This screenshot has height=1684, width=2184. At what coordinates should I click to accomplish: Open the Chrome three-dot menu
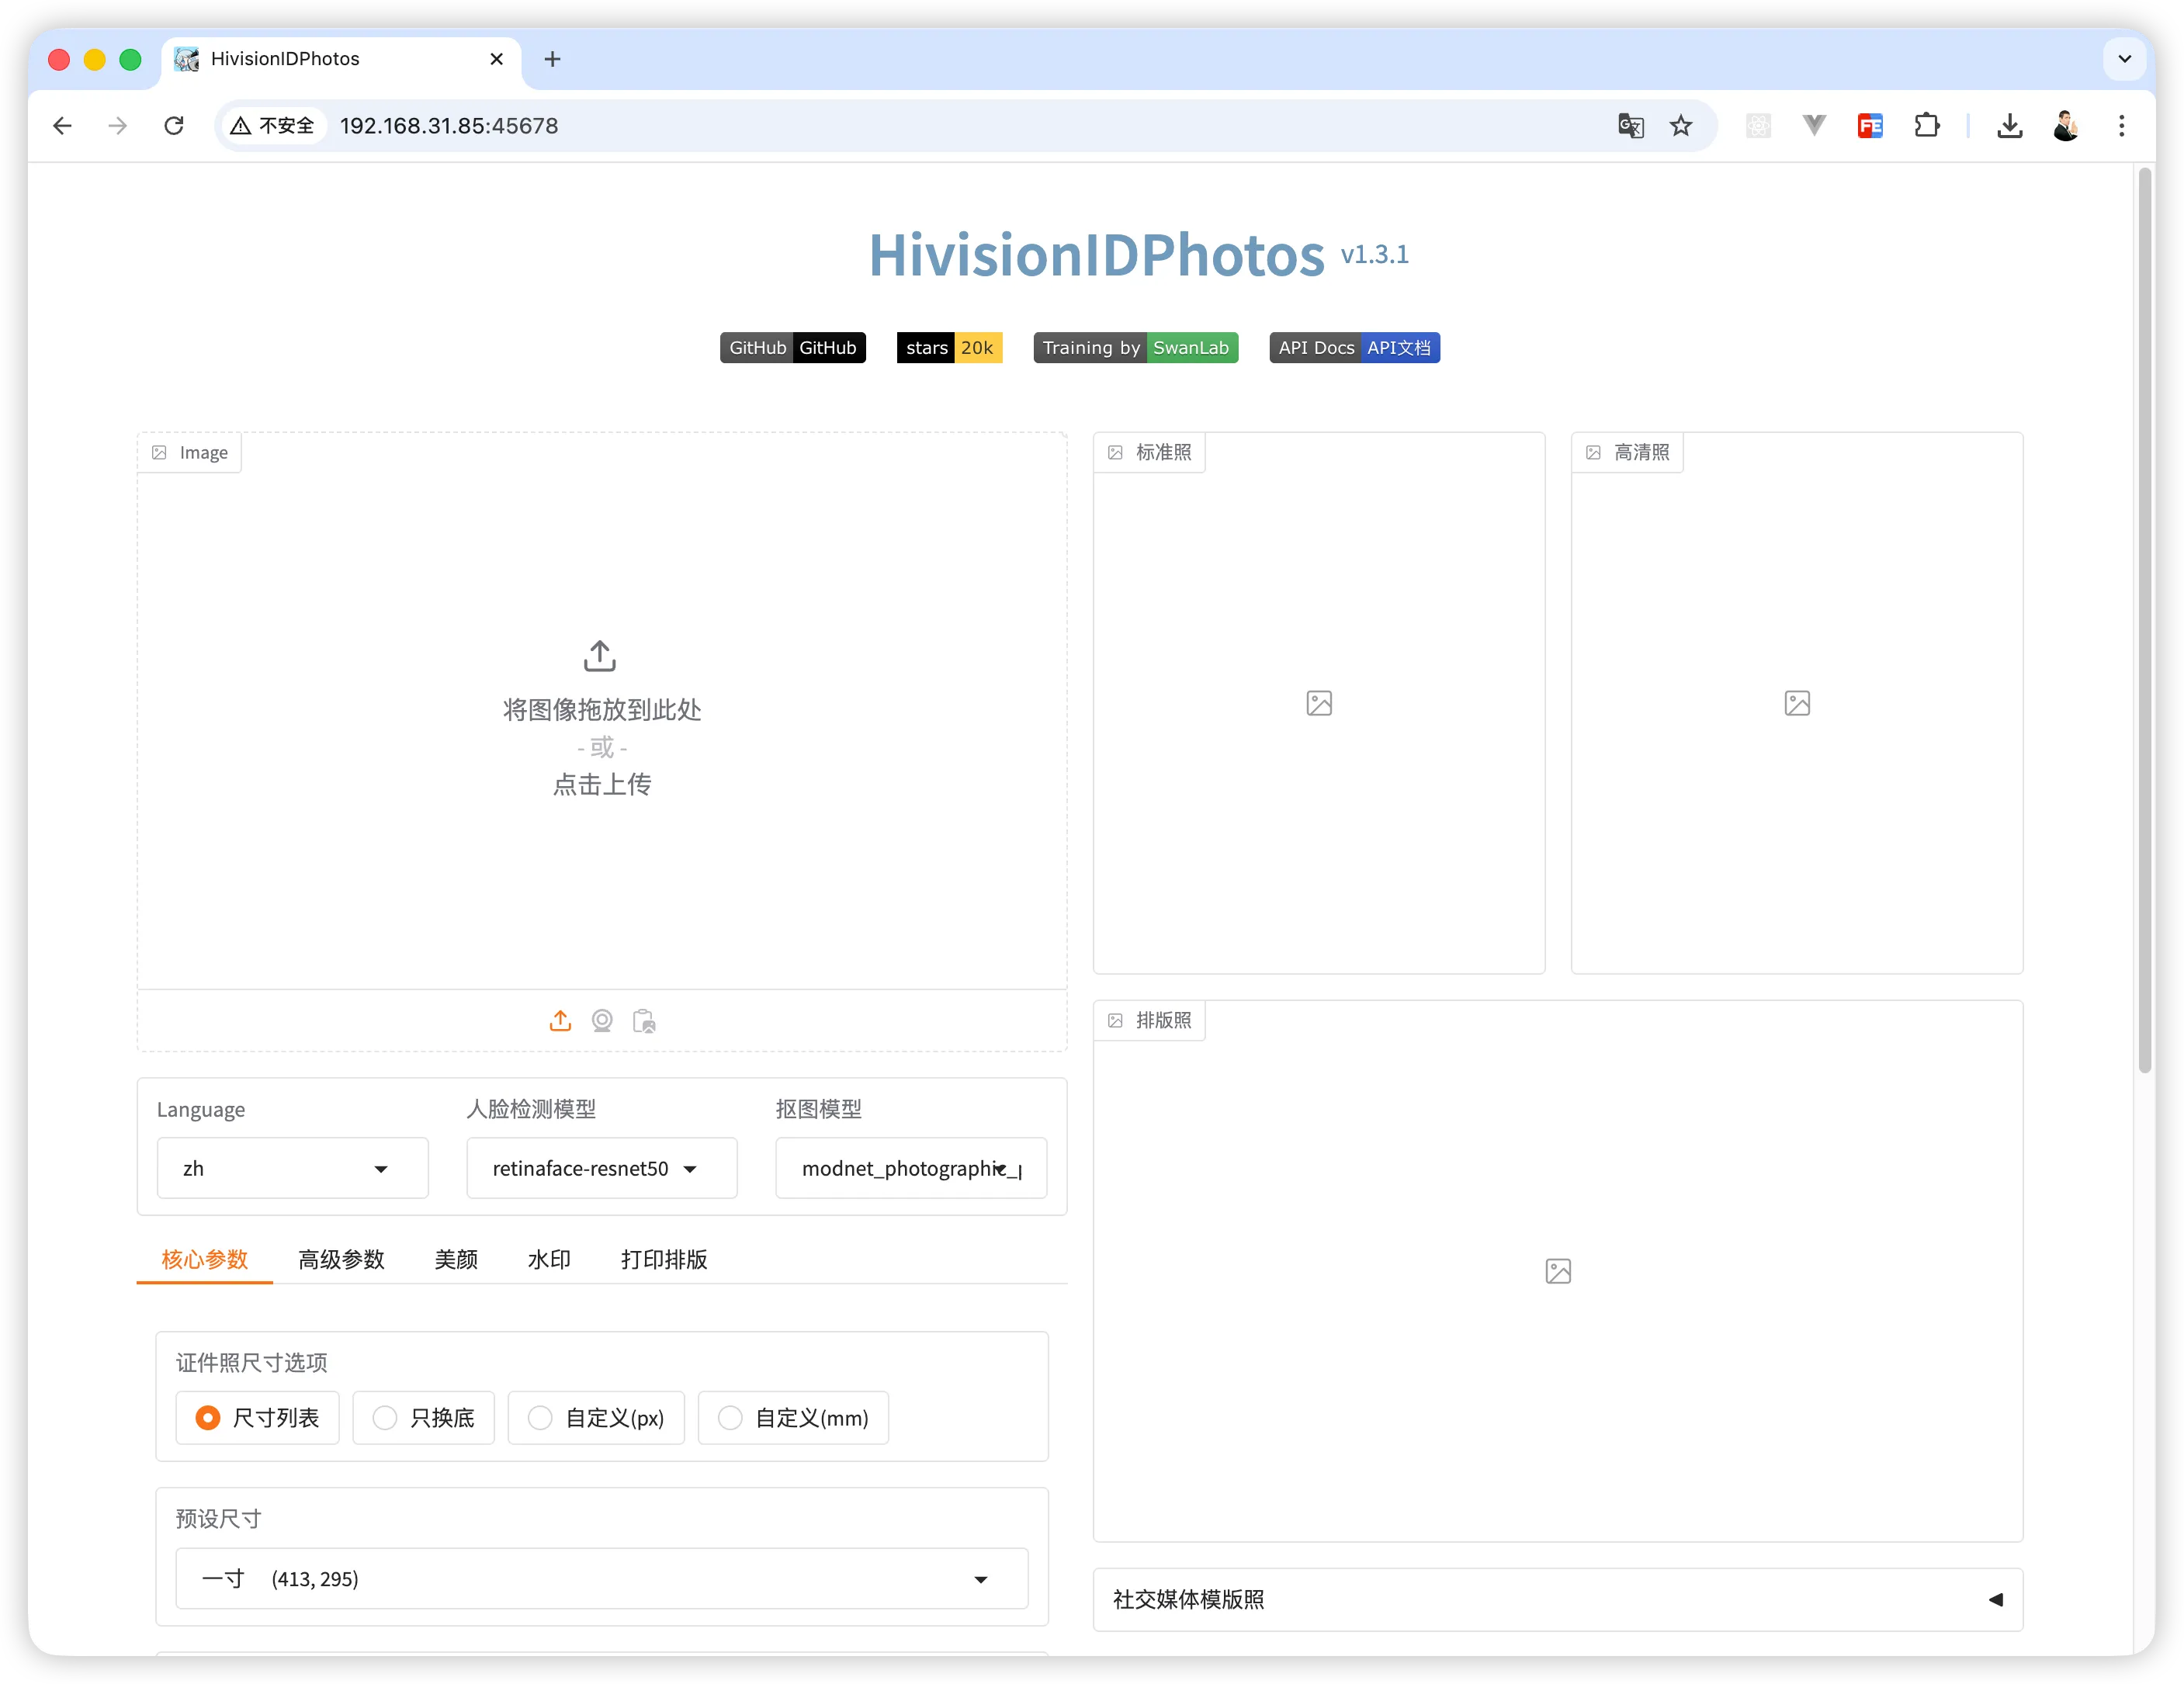tap(2122, 126)
